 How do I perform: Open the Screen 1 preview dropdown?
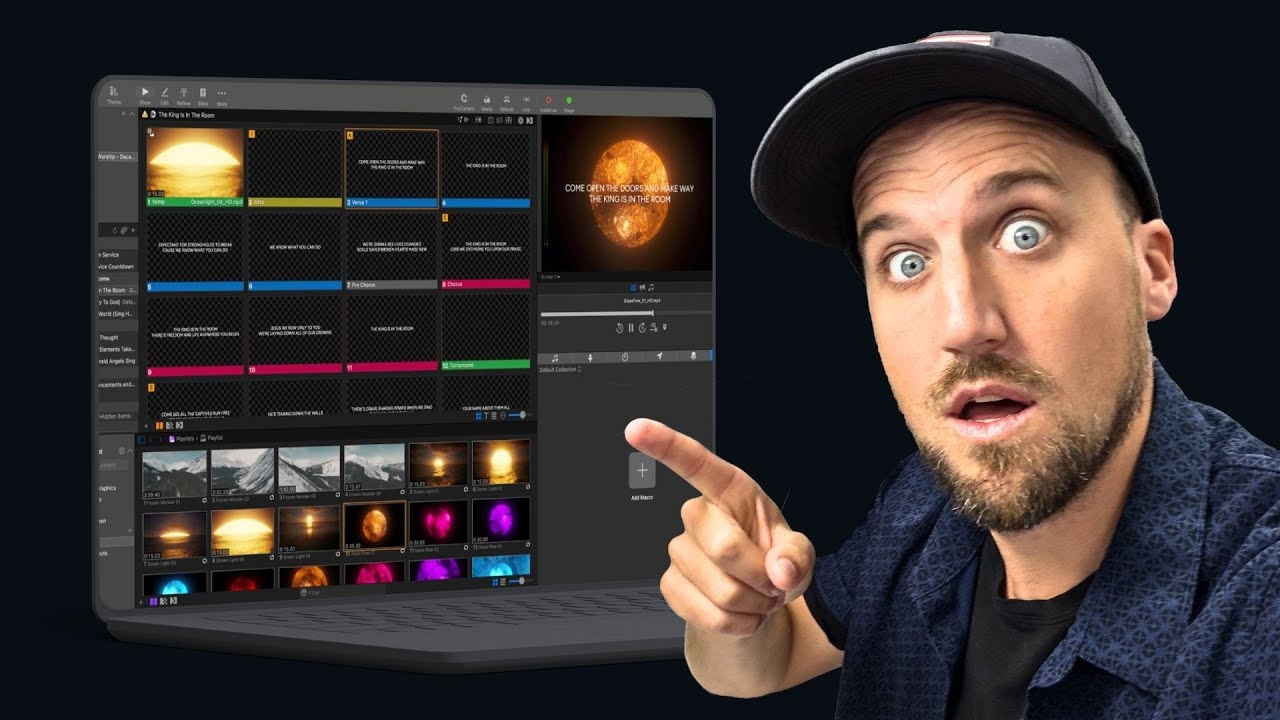[x=551, y=276]
